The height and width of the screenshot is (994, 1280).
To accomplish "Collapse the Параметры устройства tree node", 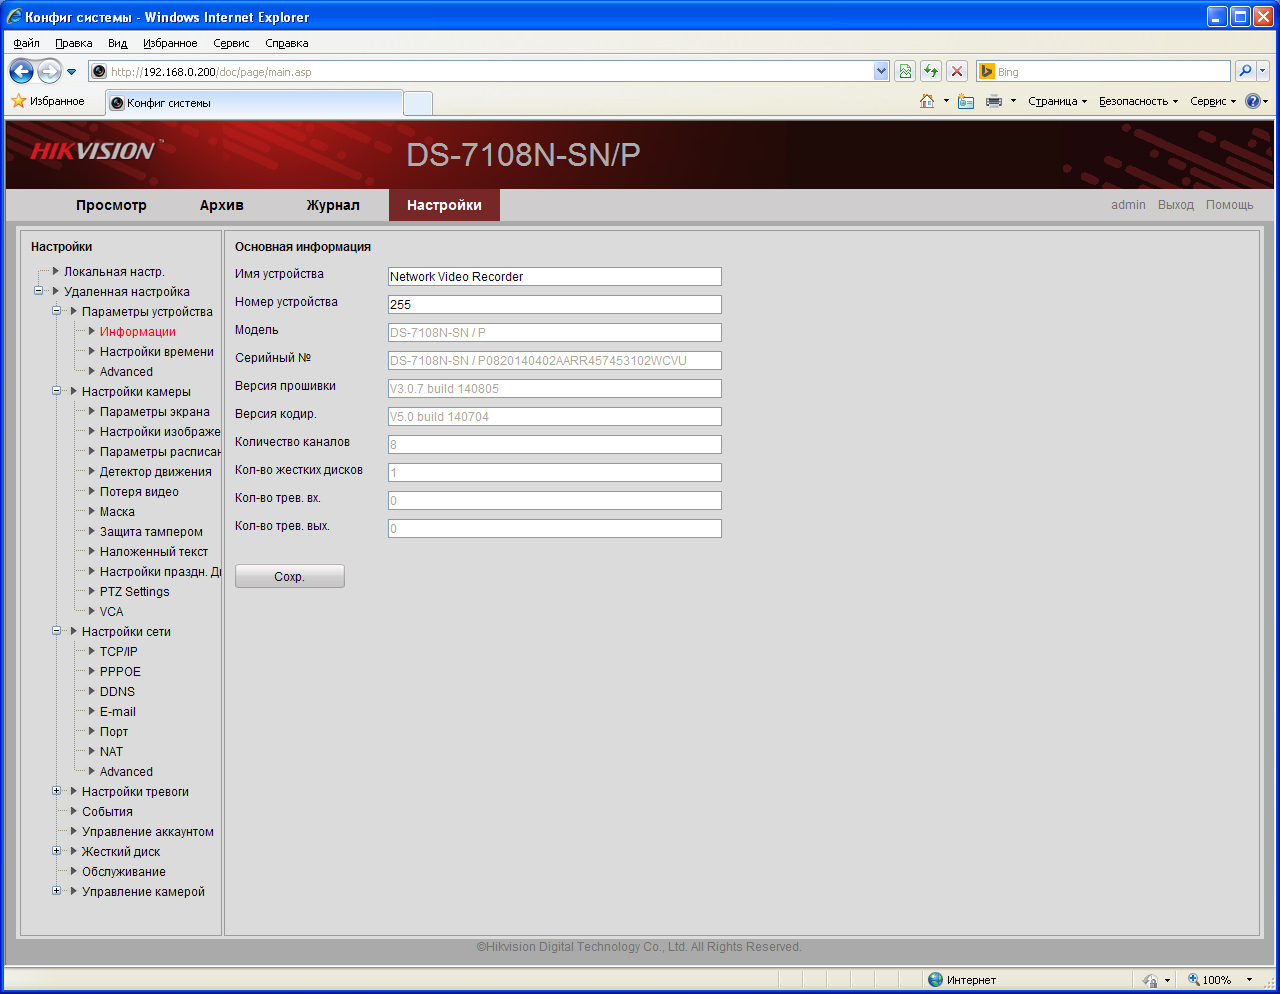I will point(56,311).
